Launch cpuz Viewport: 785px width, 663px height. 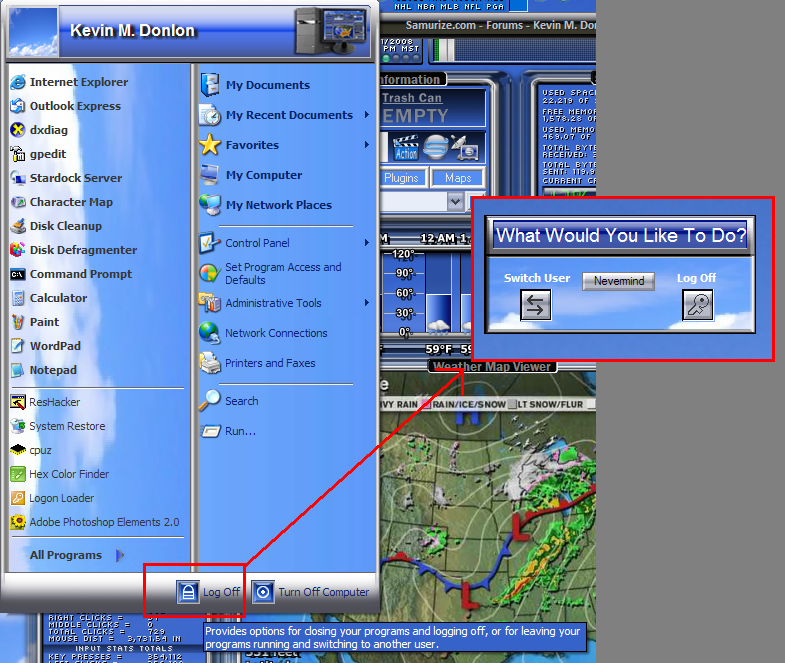click(x=31, y=450)
